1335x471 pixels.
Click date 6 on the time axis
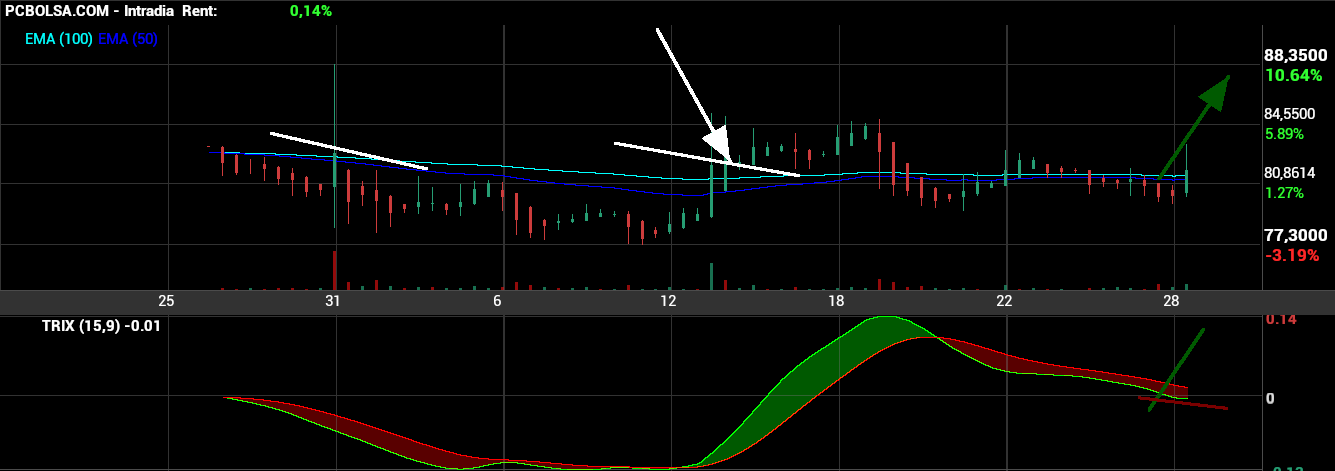point(497,301)
